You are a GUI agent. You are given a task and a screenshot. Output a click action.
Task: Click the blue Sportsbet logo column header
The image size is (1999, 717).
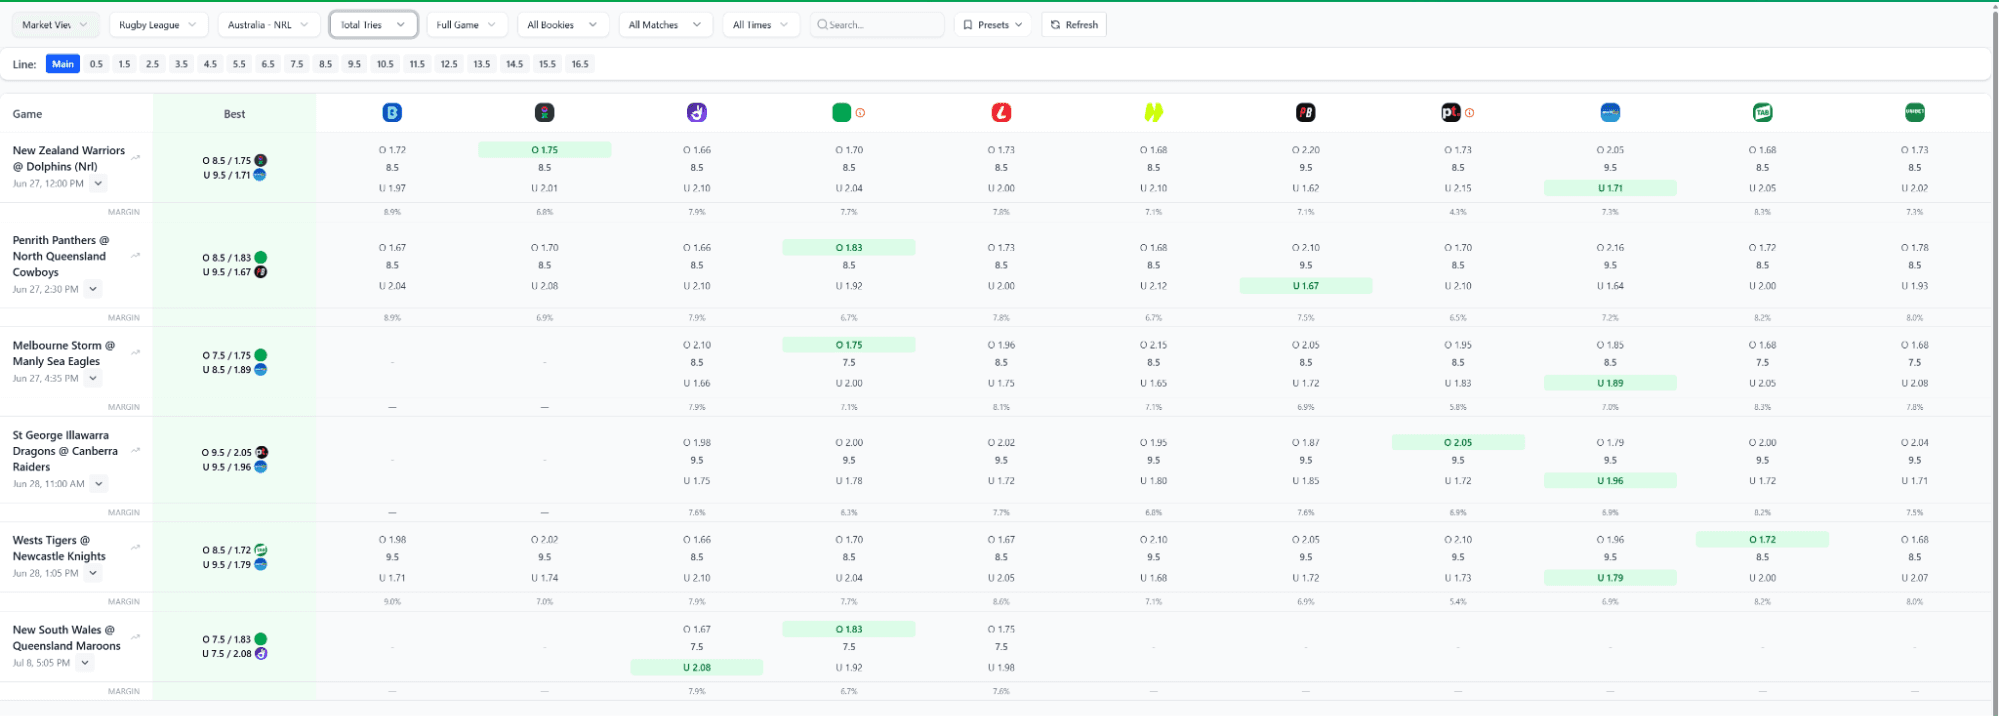[x=1610, y=113]
